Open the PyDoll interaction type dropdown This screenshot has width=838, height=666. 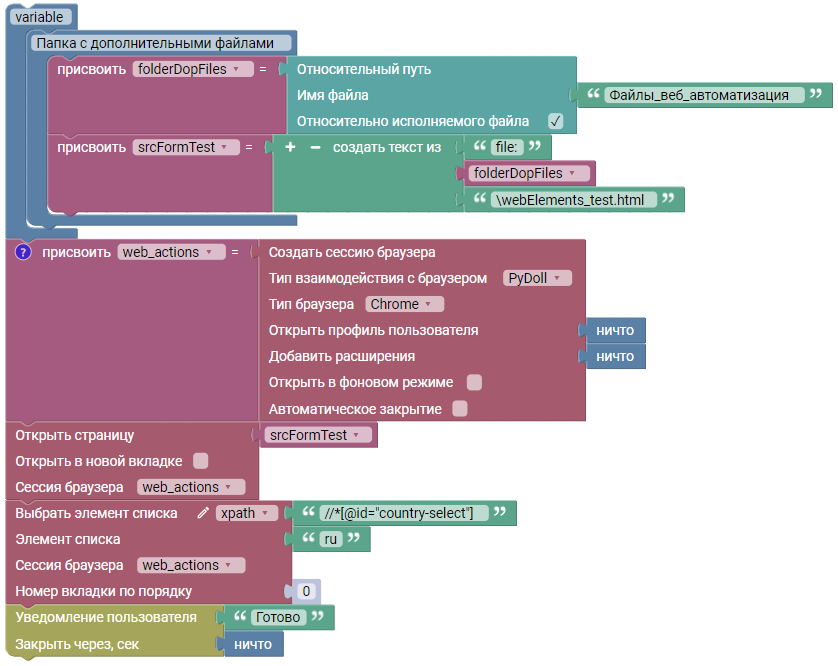coord(537,278)
